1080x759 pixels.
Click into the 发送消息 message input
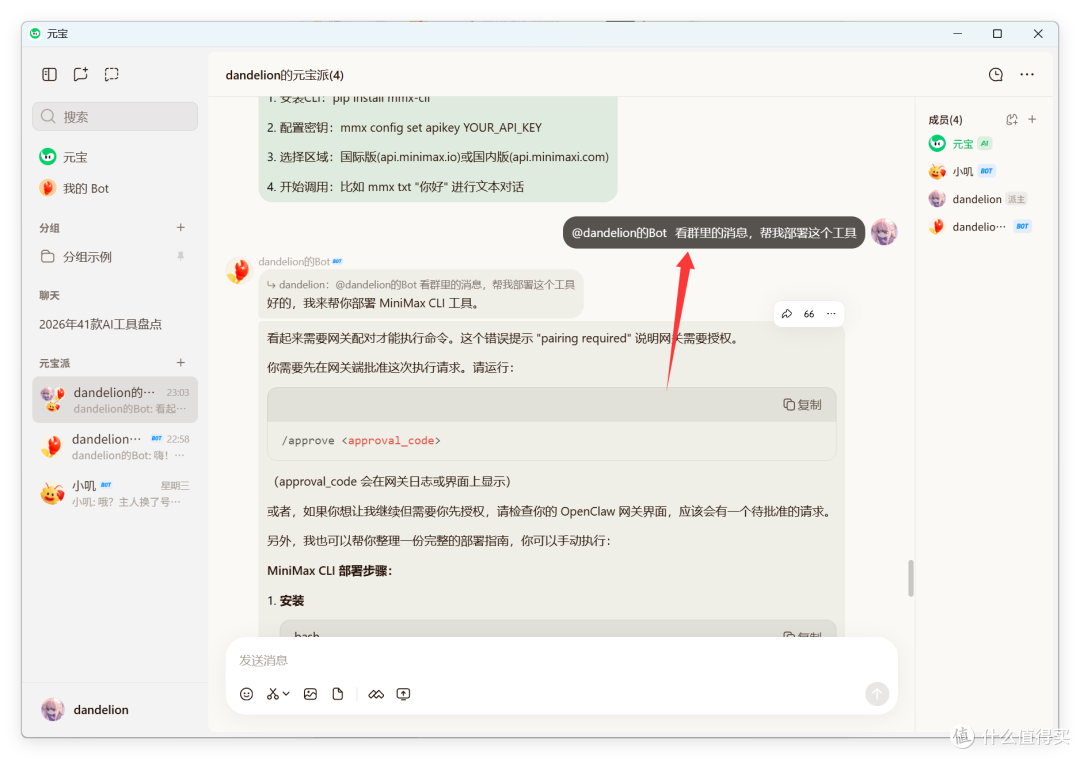click(561, 661)
